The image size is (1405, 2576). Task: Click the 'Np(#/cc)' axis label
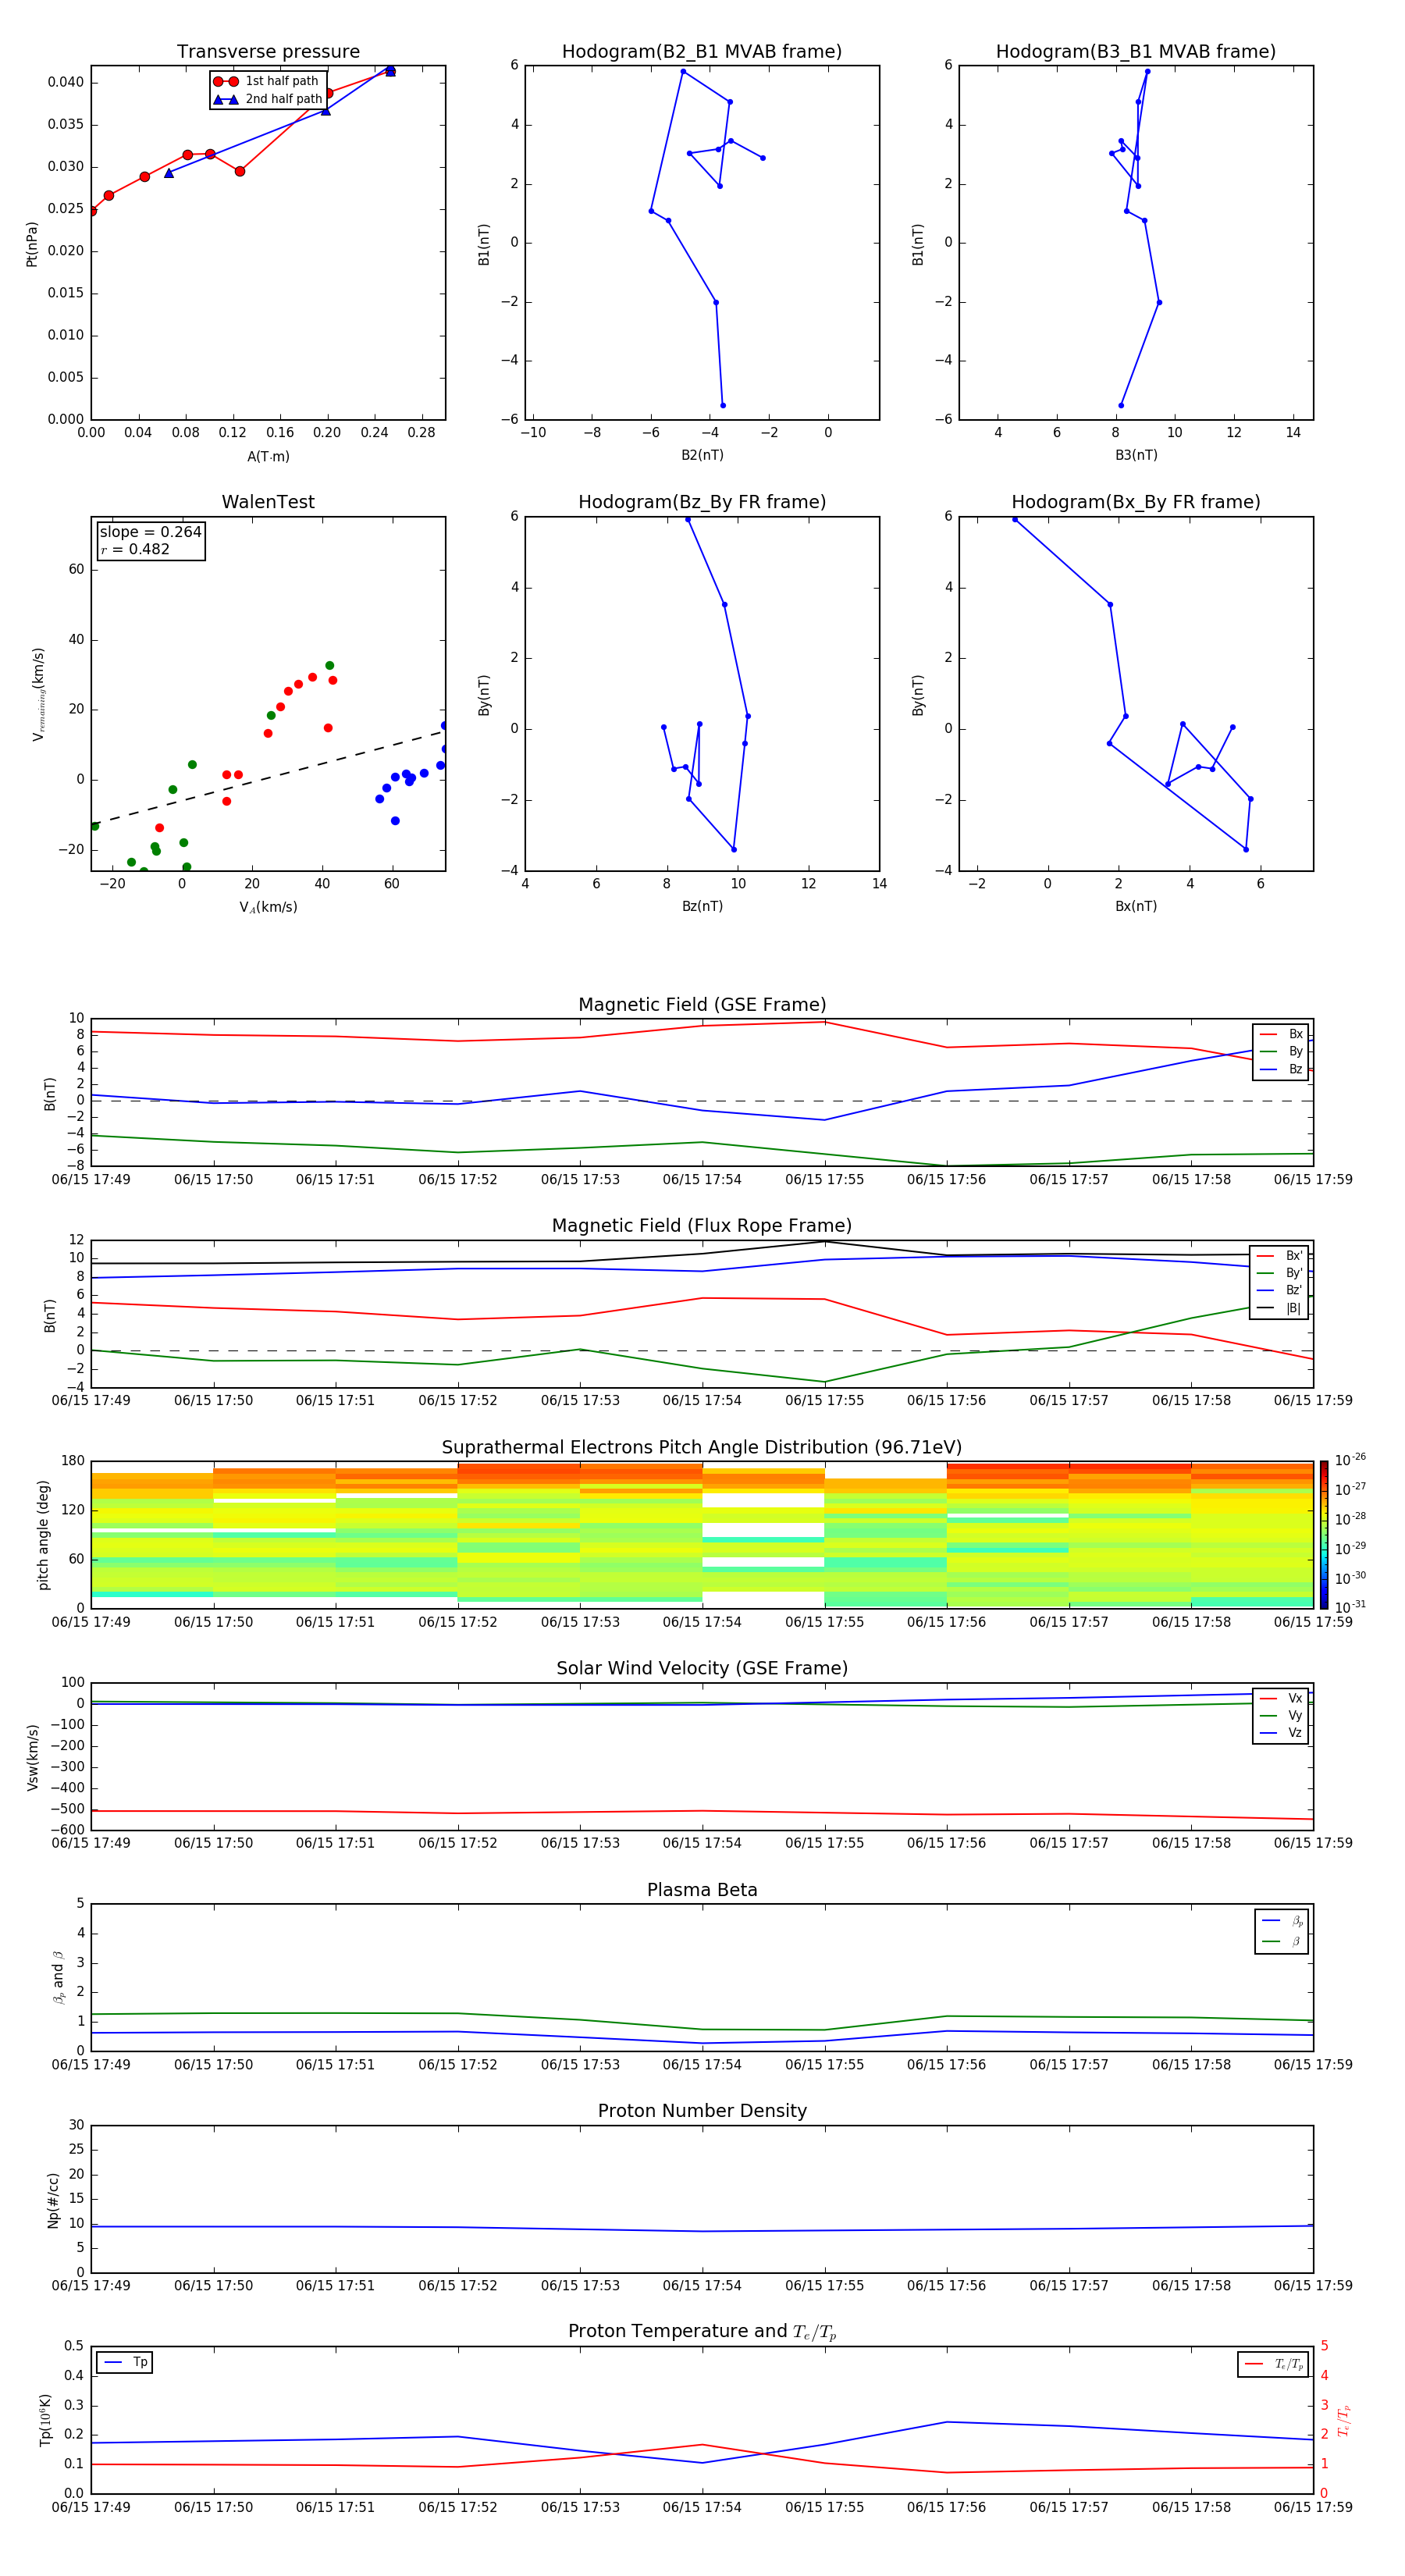coord(53,2200)
